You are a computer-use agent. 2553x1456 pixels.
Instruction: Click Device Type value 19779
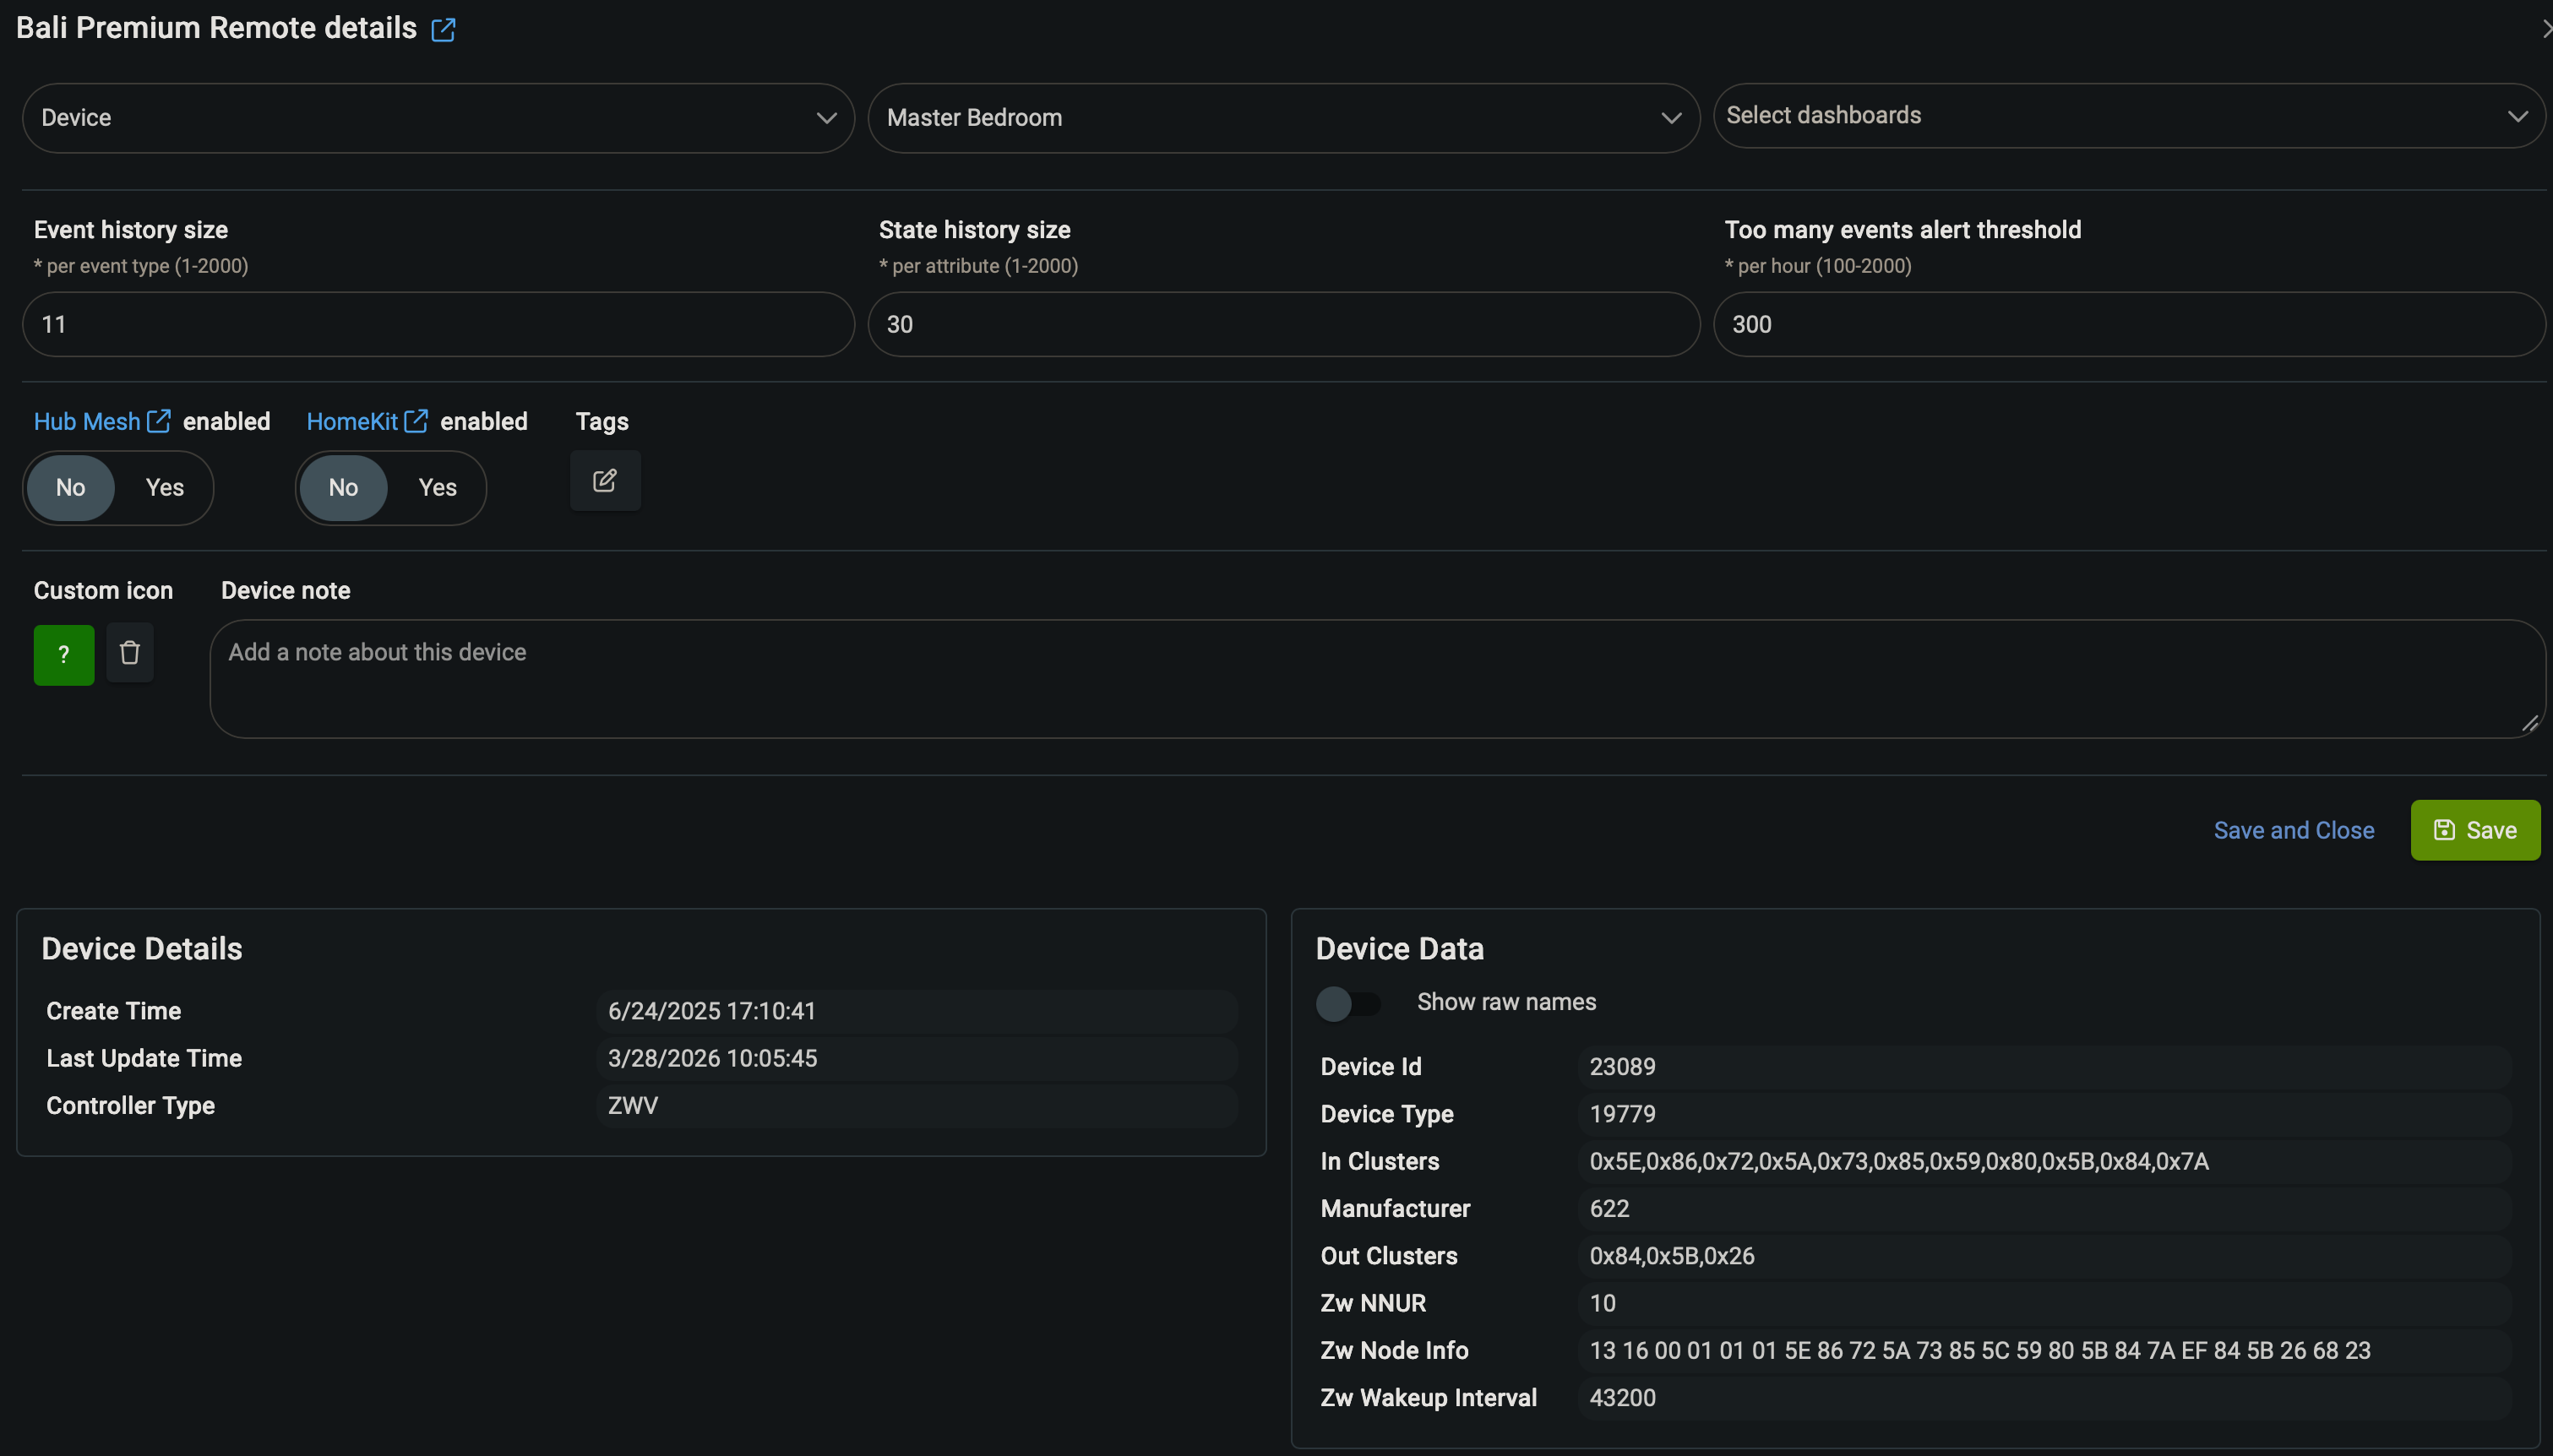tap(1623, 1114)
